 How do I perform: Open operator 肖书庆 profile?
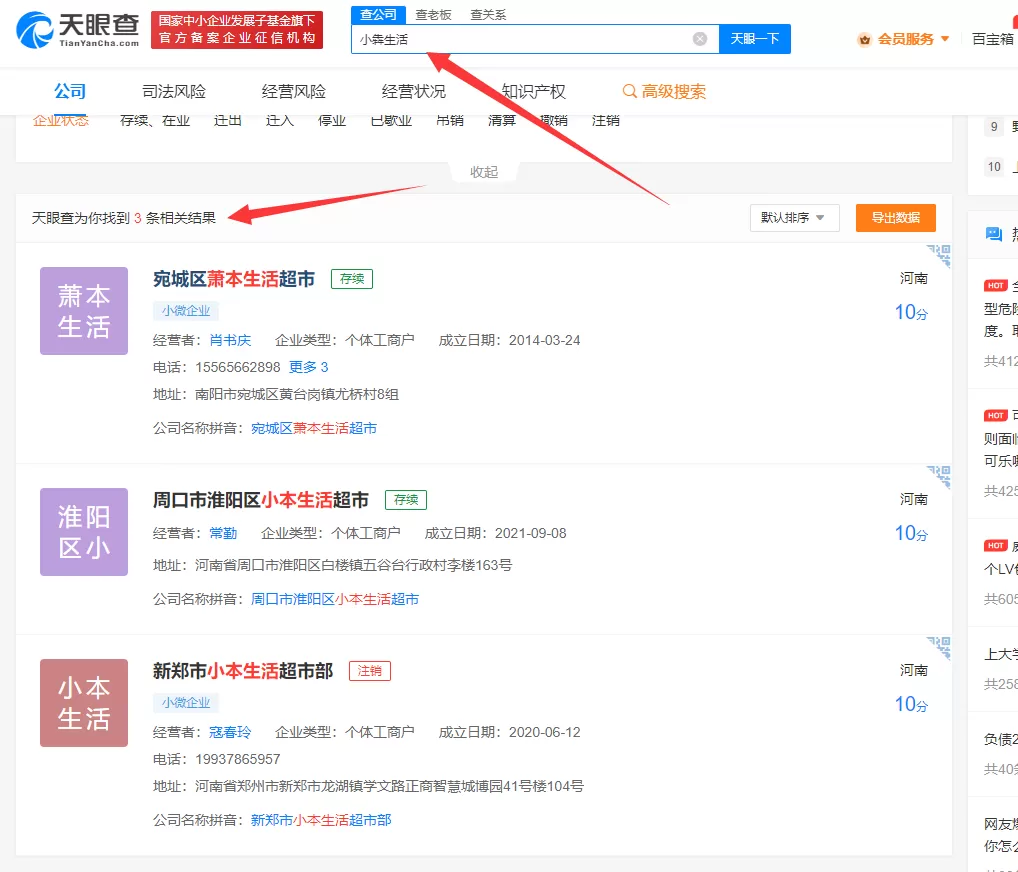(x=230, y=340)
